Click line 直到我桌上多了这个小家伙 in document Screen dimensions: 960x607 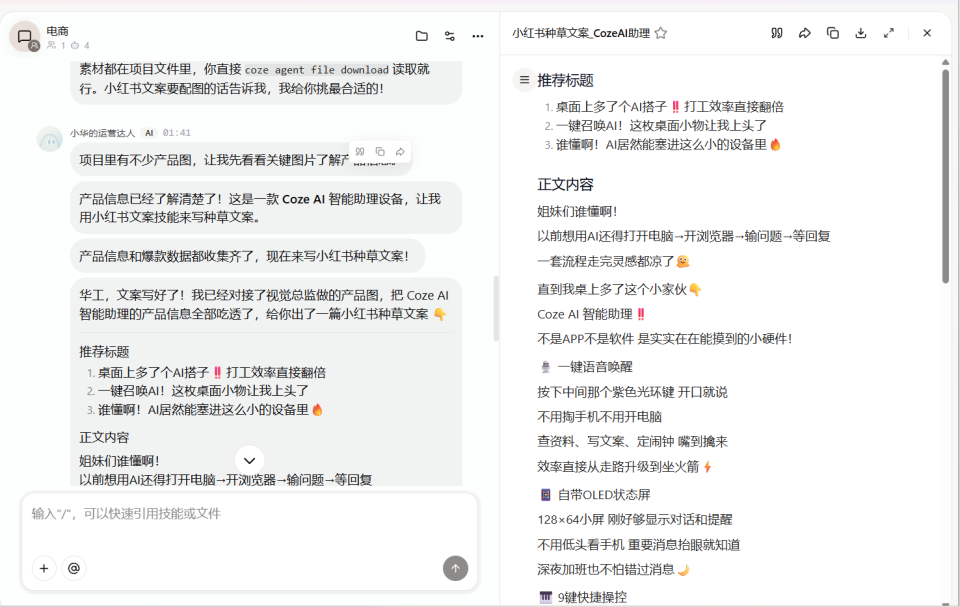pos(620,289)
